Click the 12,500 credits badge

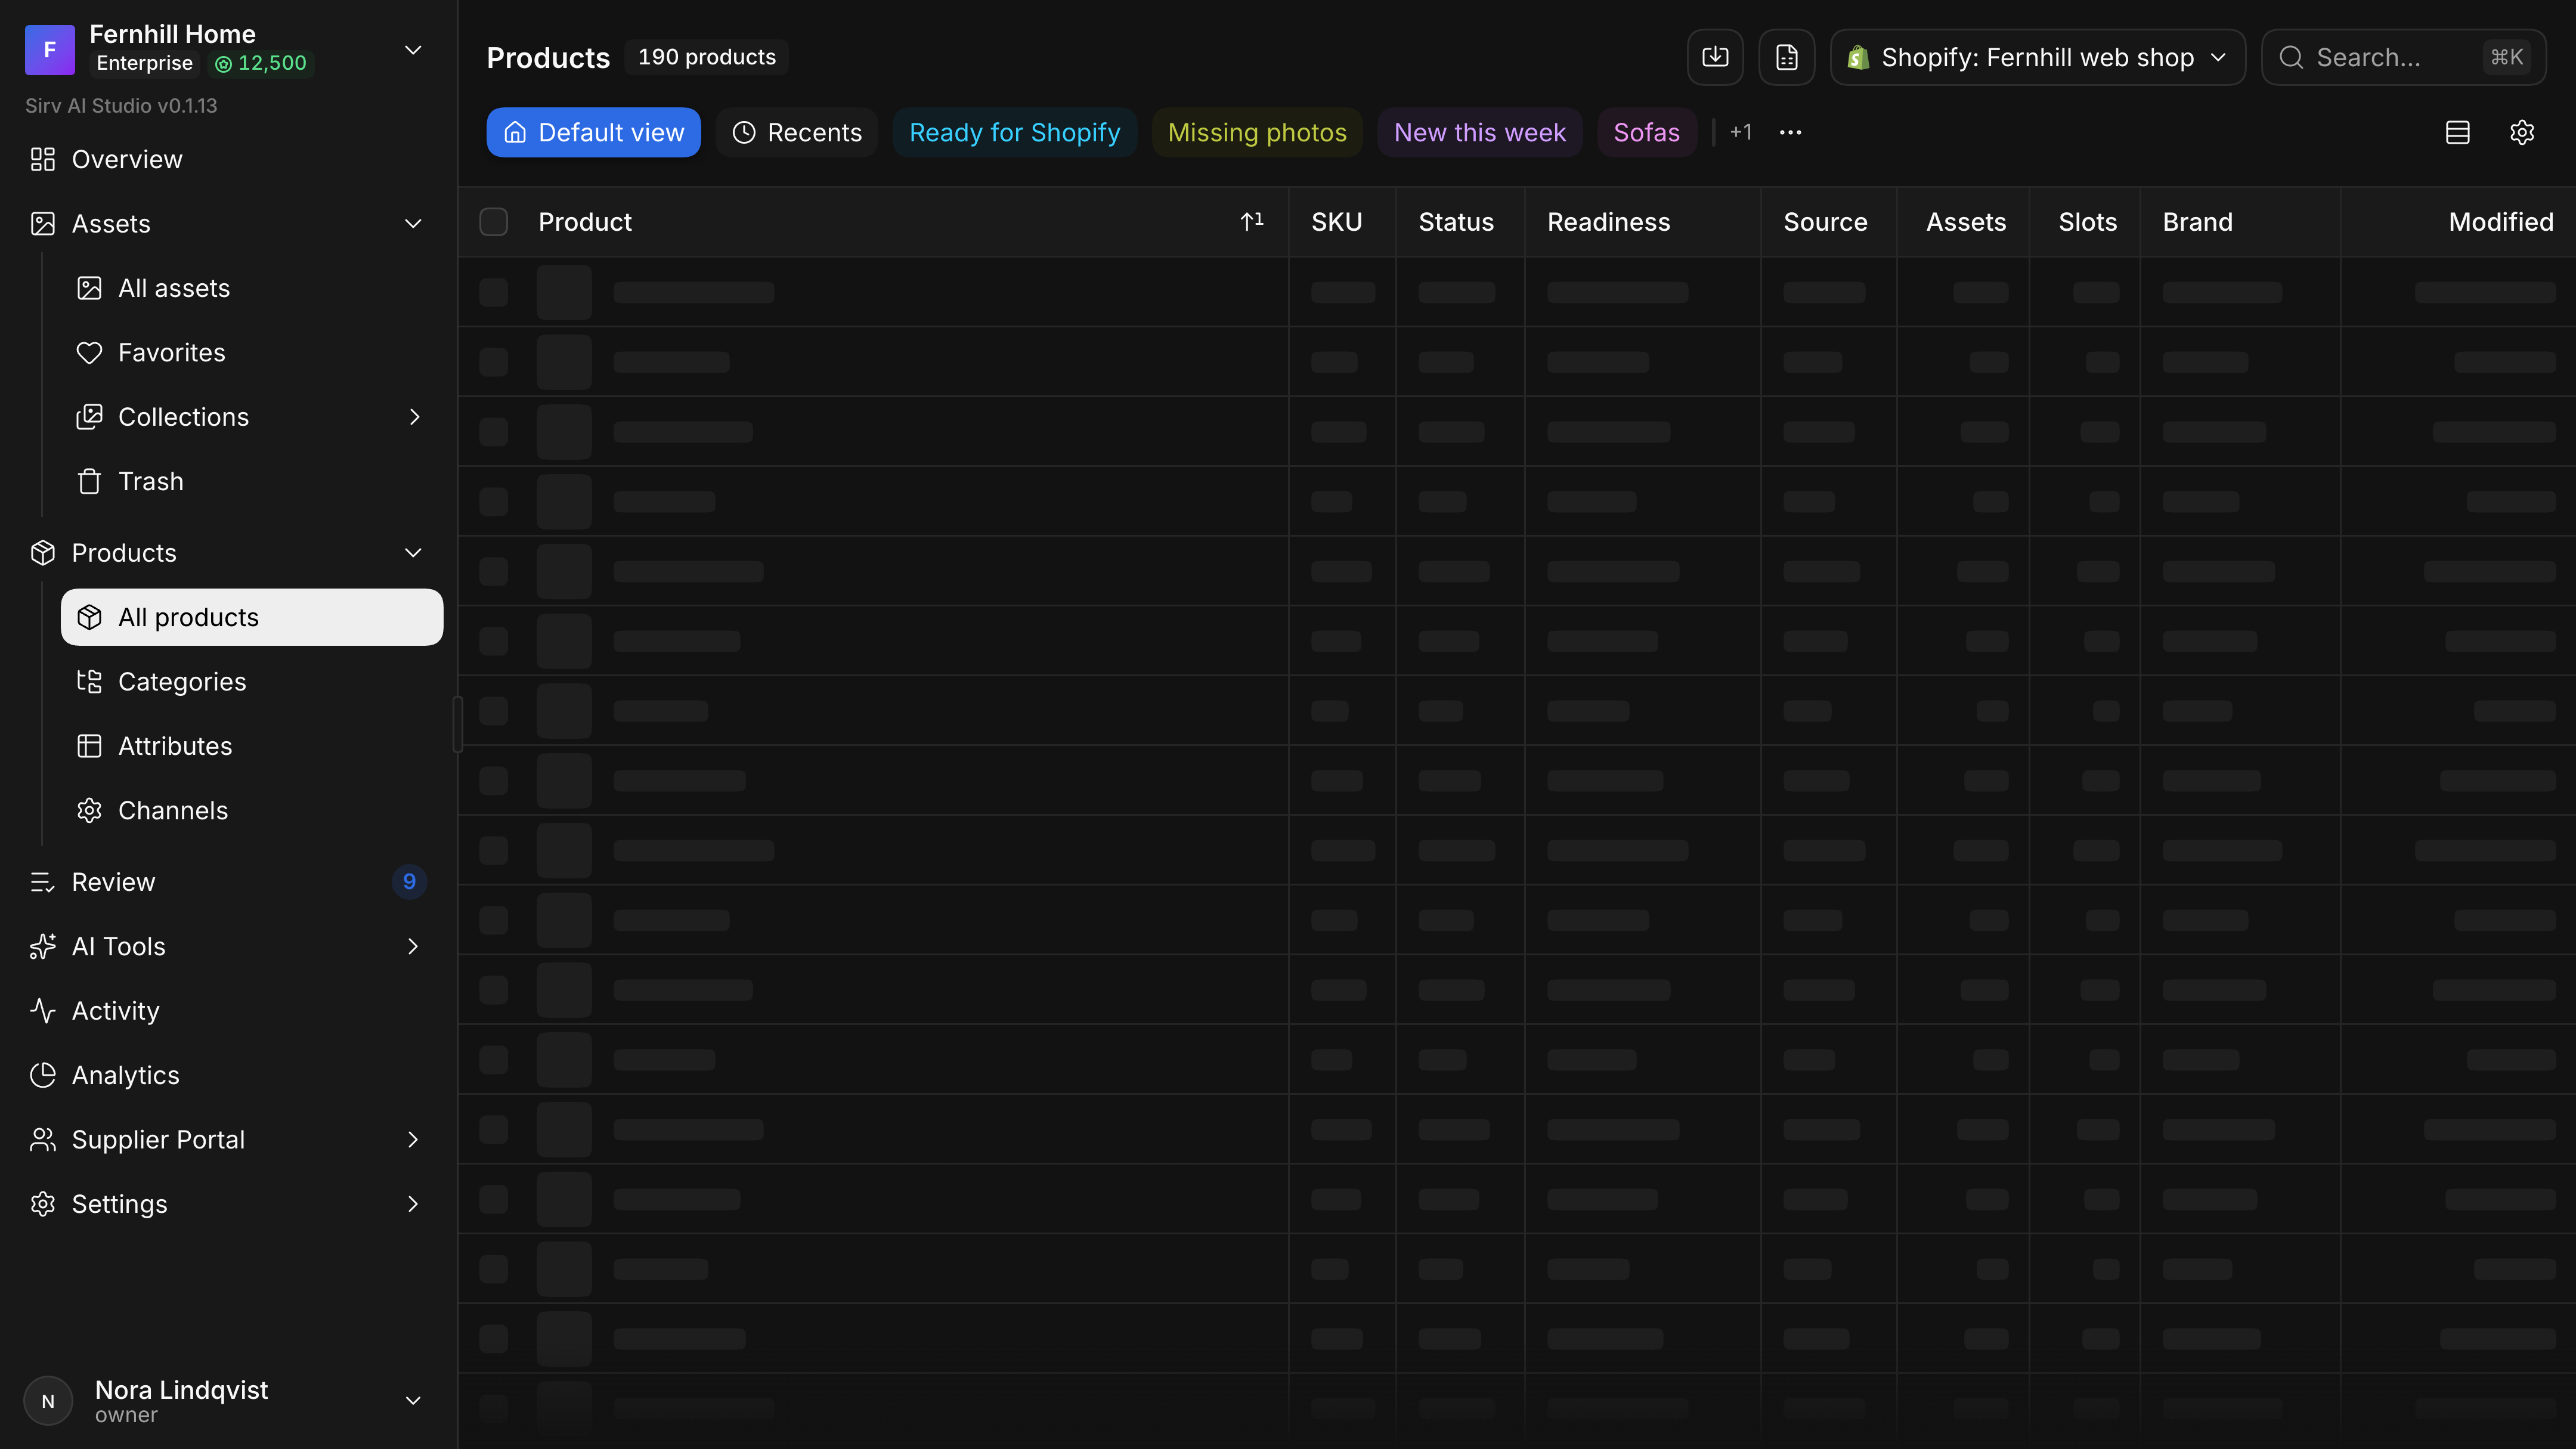pos(261,63)
